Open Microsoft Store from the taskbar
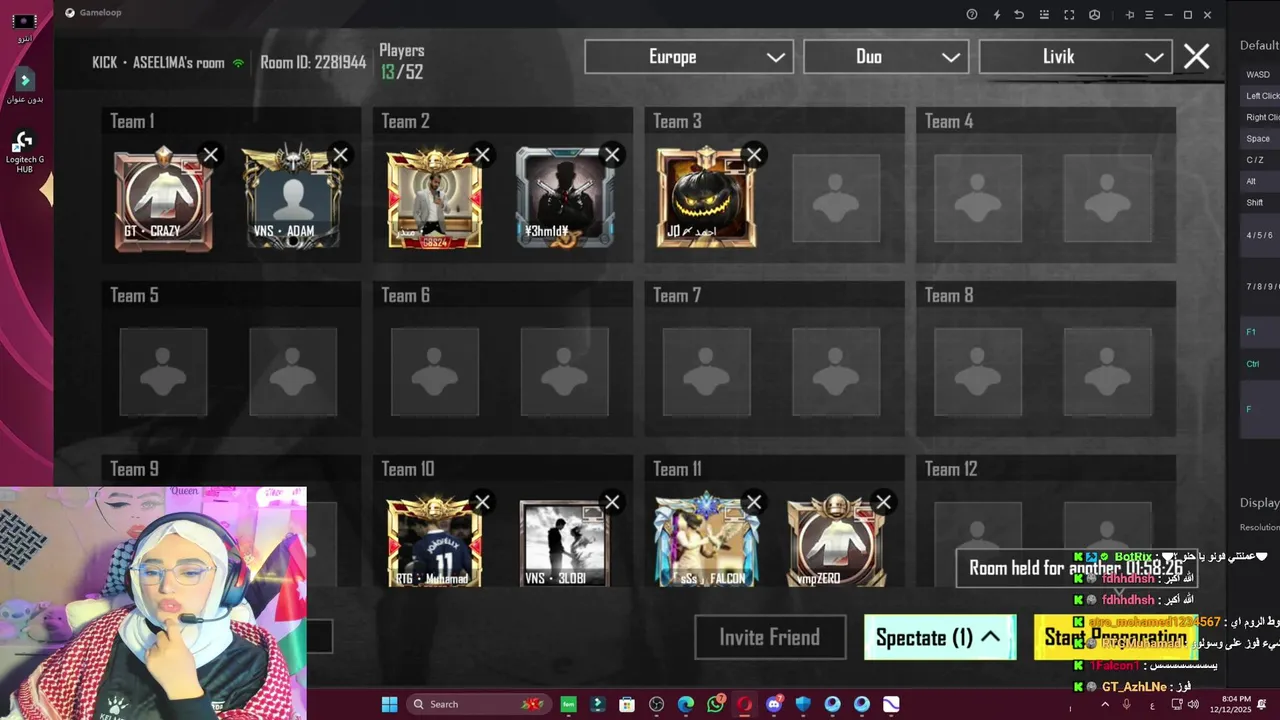 pyautogui.click(x=627, y=704)
